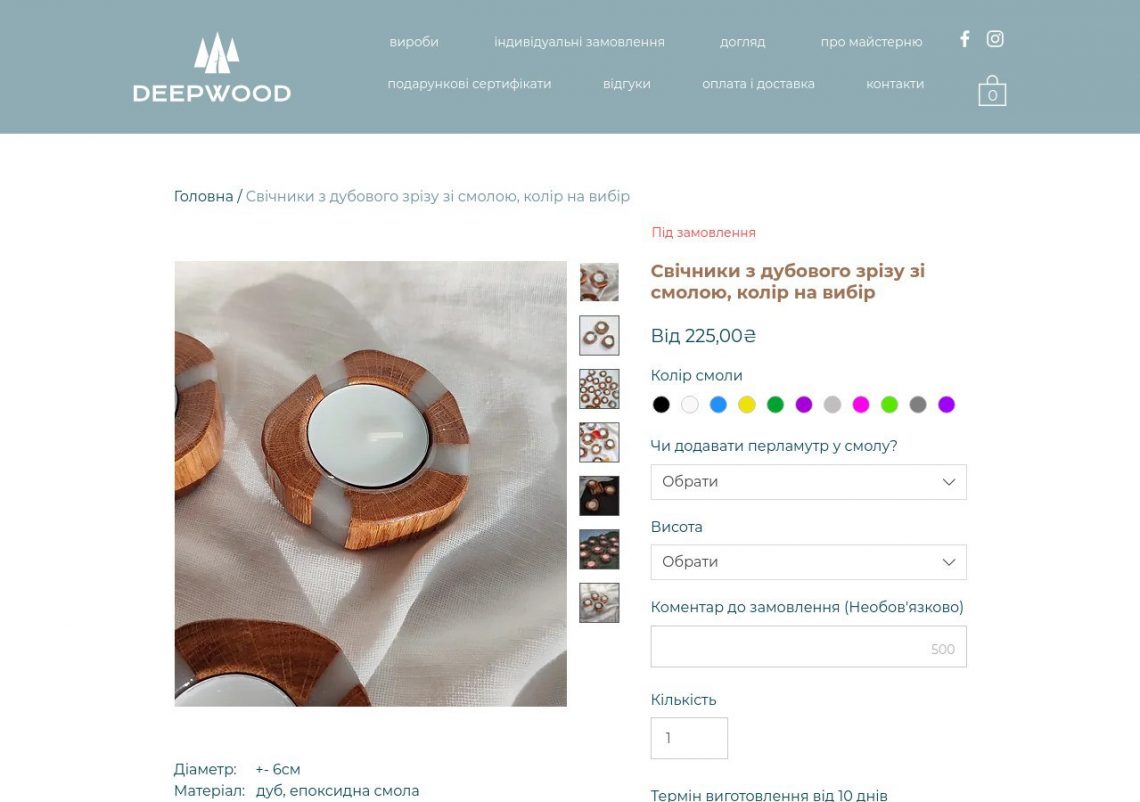The image size is (1140, 802).
Task: Select the first product thumbnail image
Action: 599,282
